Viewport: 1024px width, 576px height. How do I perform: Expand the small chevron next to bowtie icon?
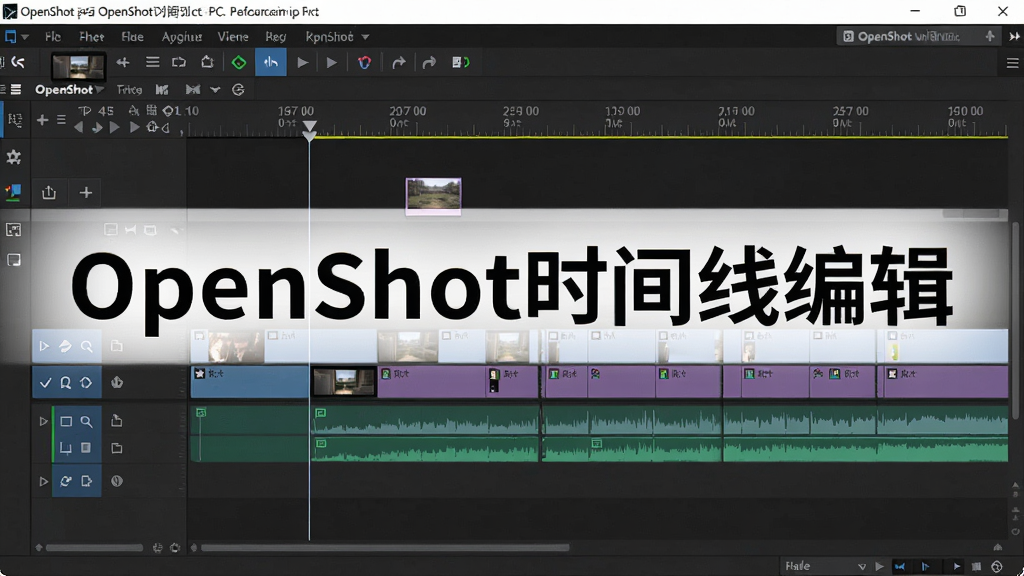(x=215, y=89)
